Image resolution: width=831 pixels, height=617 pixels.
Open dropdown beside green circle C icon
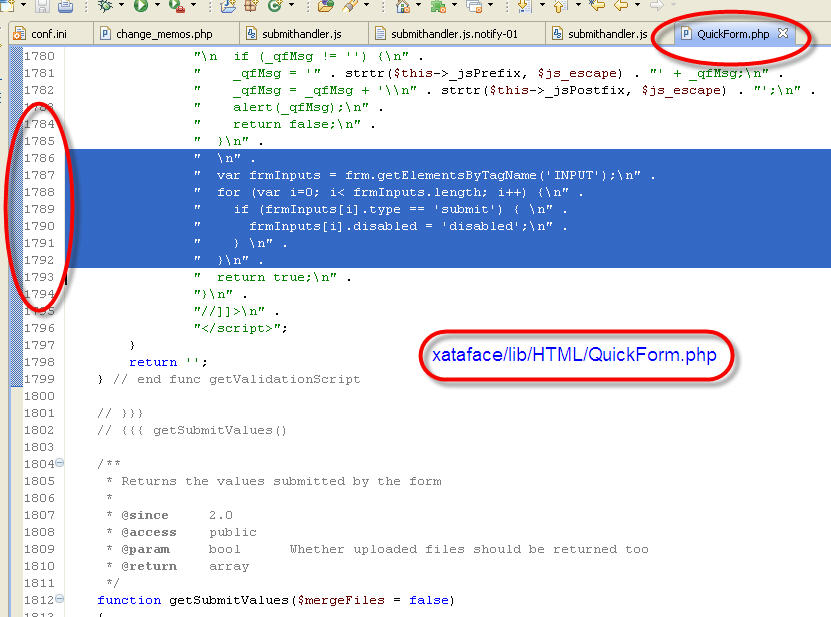point(291,5)
